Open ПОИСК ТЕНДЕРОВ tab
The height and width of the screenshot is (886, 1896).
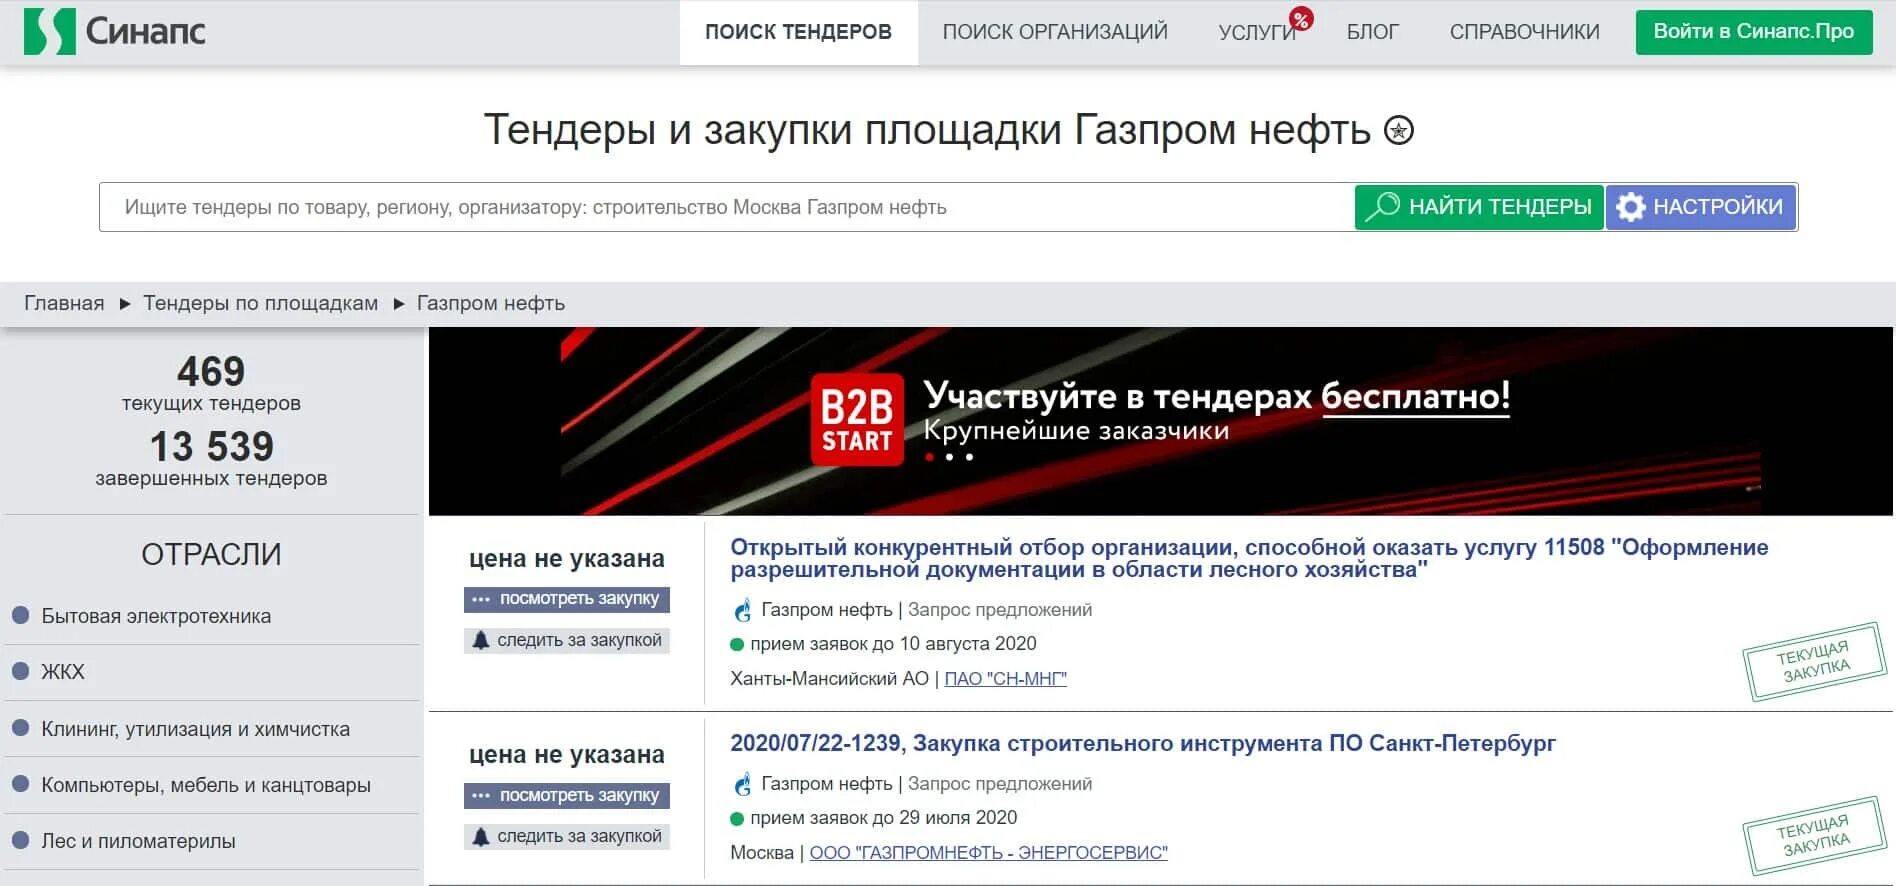pos(798,32)
